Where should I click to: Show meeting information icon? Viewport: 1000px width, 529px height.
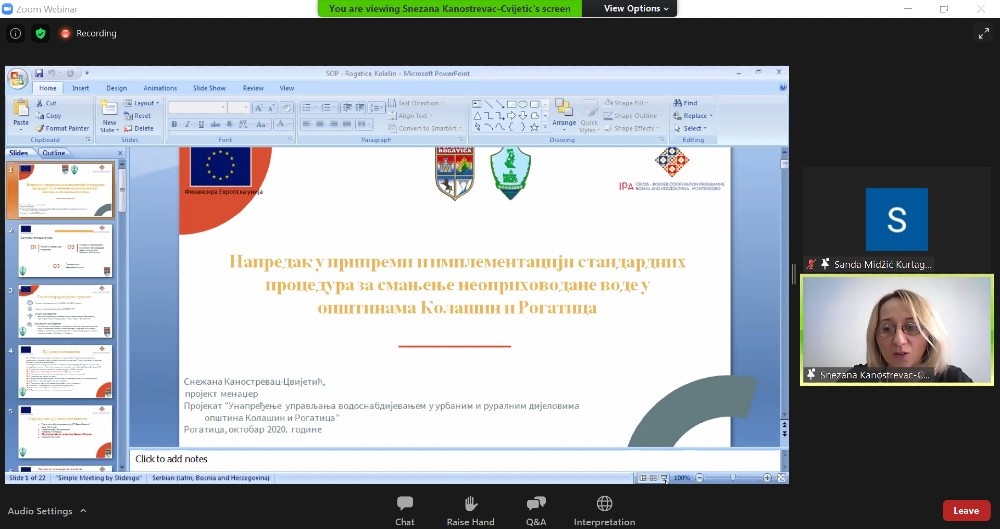pyautogui.click(x=15, y=33)
